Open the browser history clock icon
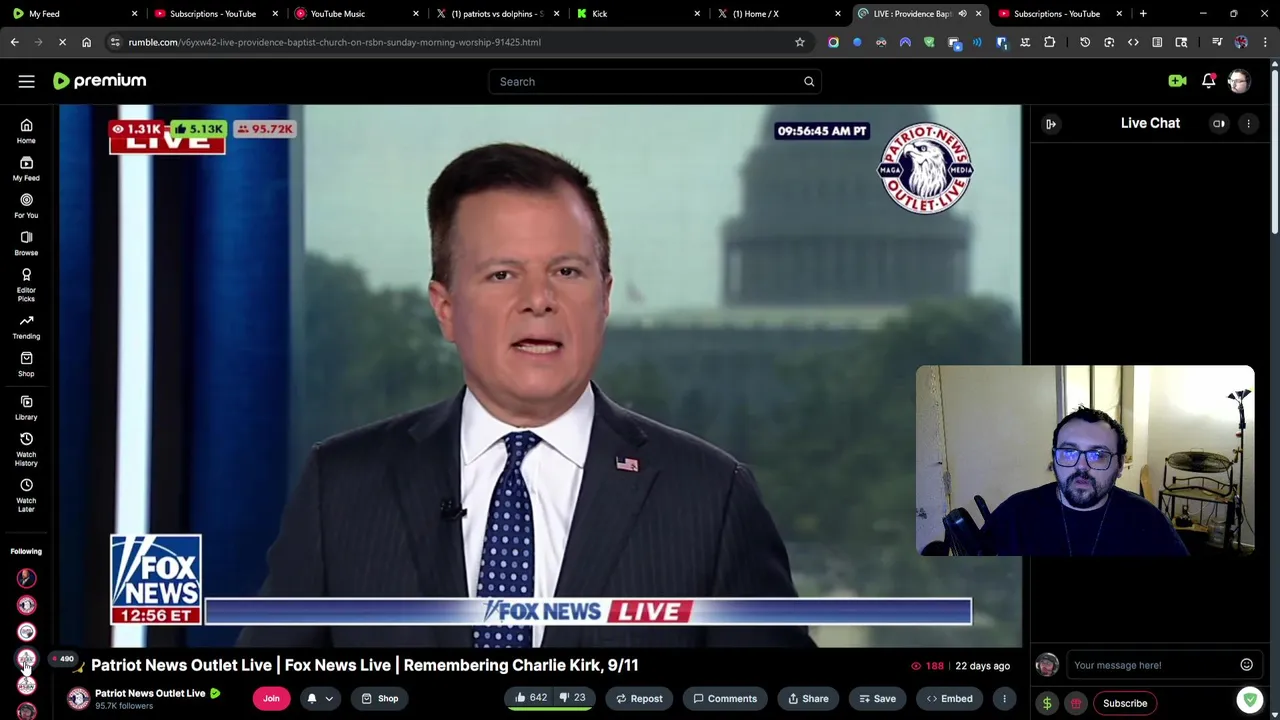This screenshot has height=720, width=1280. coord(1085,42)
